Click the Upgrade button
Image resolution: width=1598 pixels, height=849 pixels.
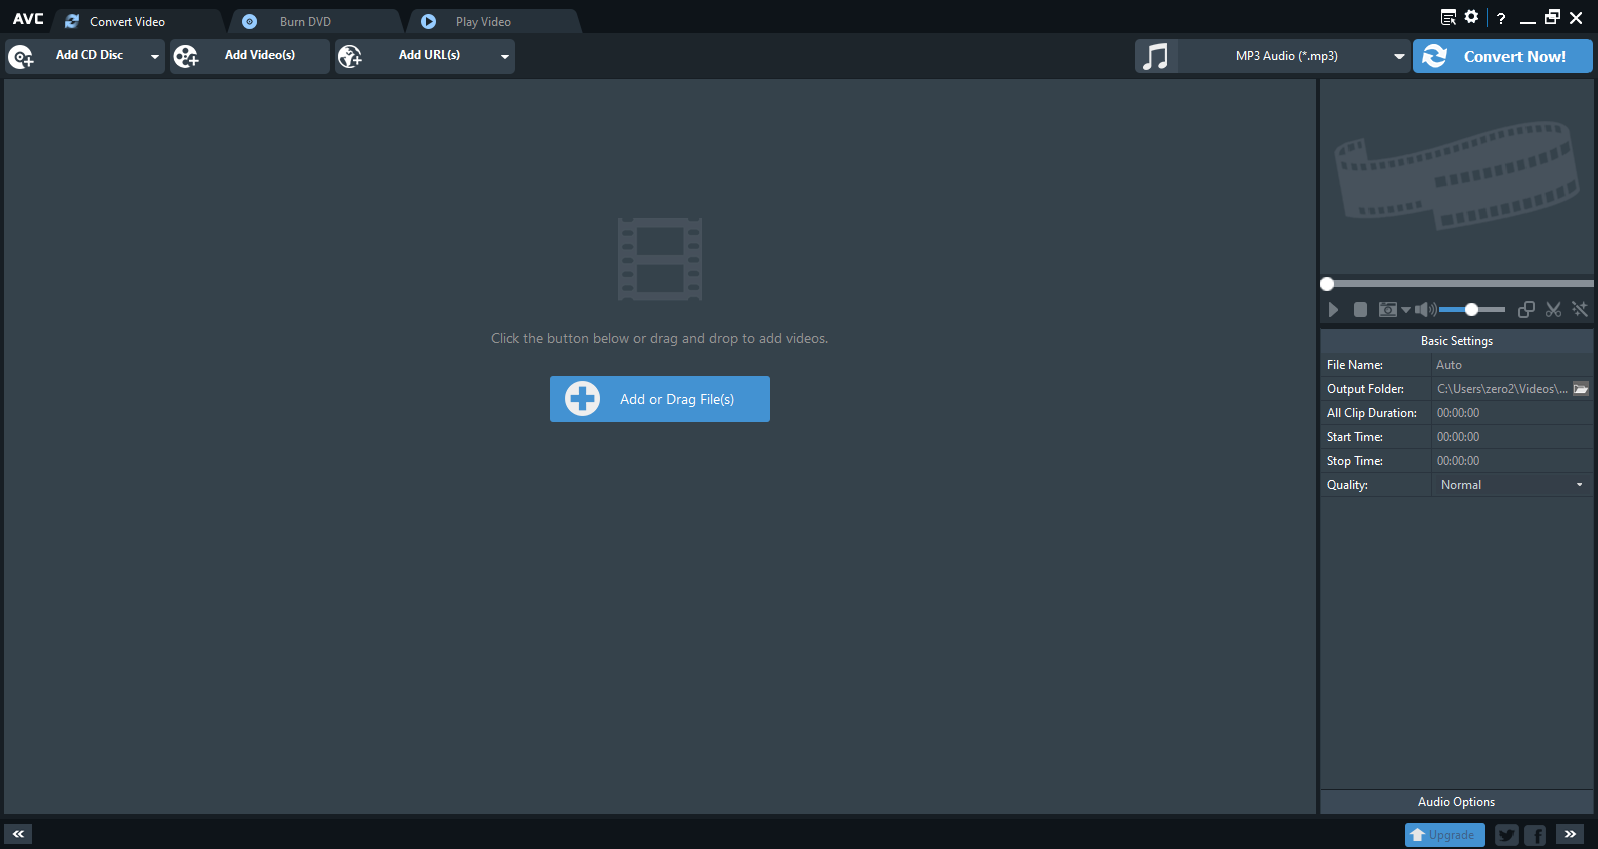tap(1445, 835)
